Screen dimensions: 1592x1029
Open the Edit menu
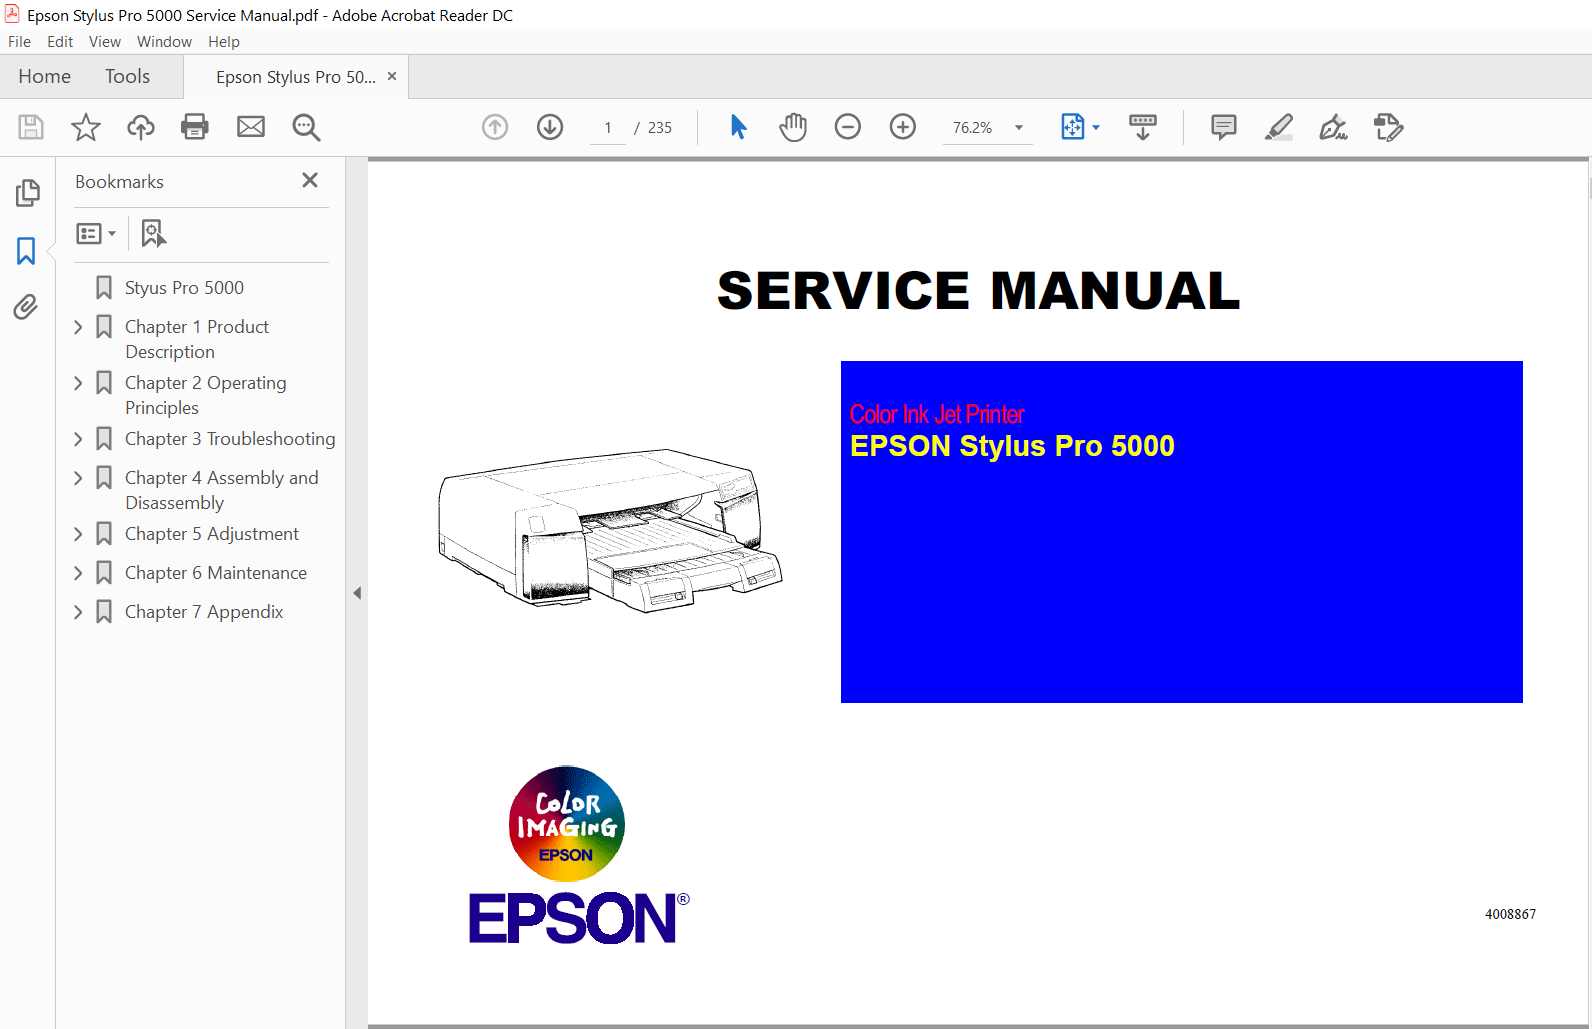pos(60,42)
